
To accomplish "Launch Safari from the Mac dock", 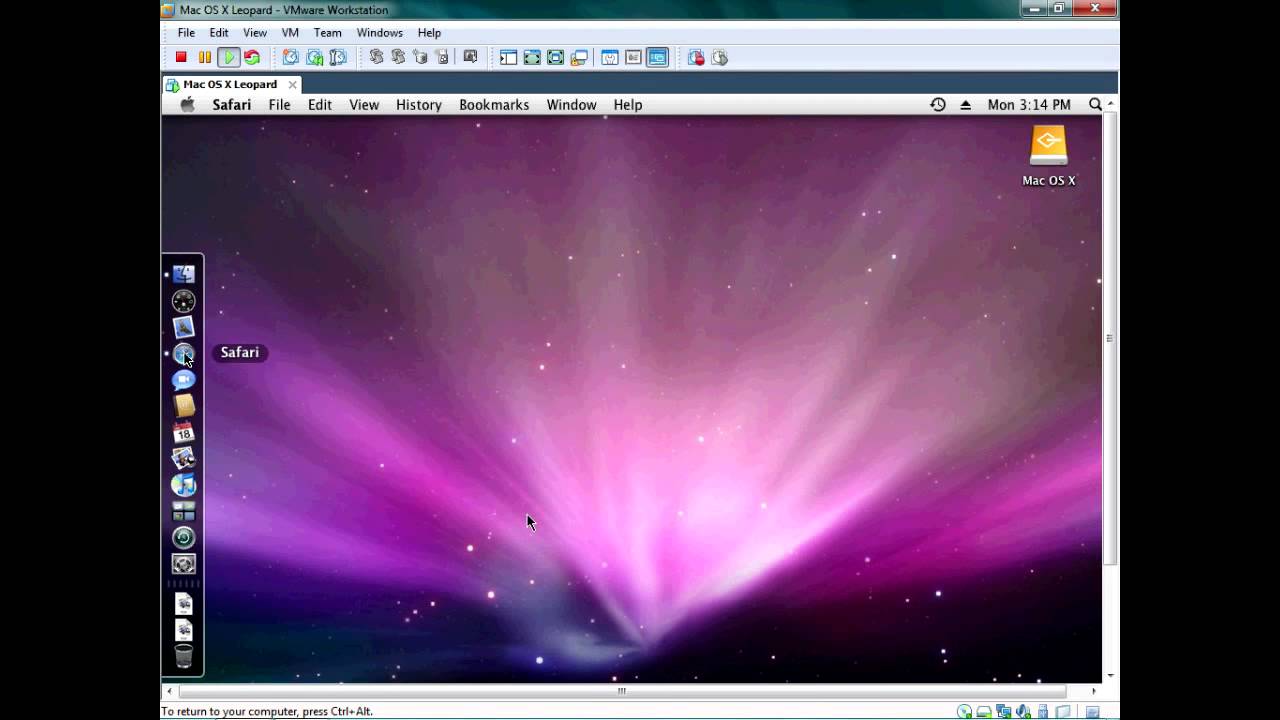I will tap(183, 353).
